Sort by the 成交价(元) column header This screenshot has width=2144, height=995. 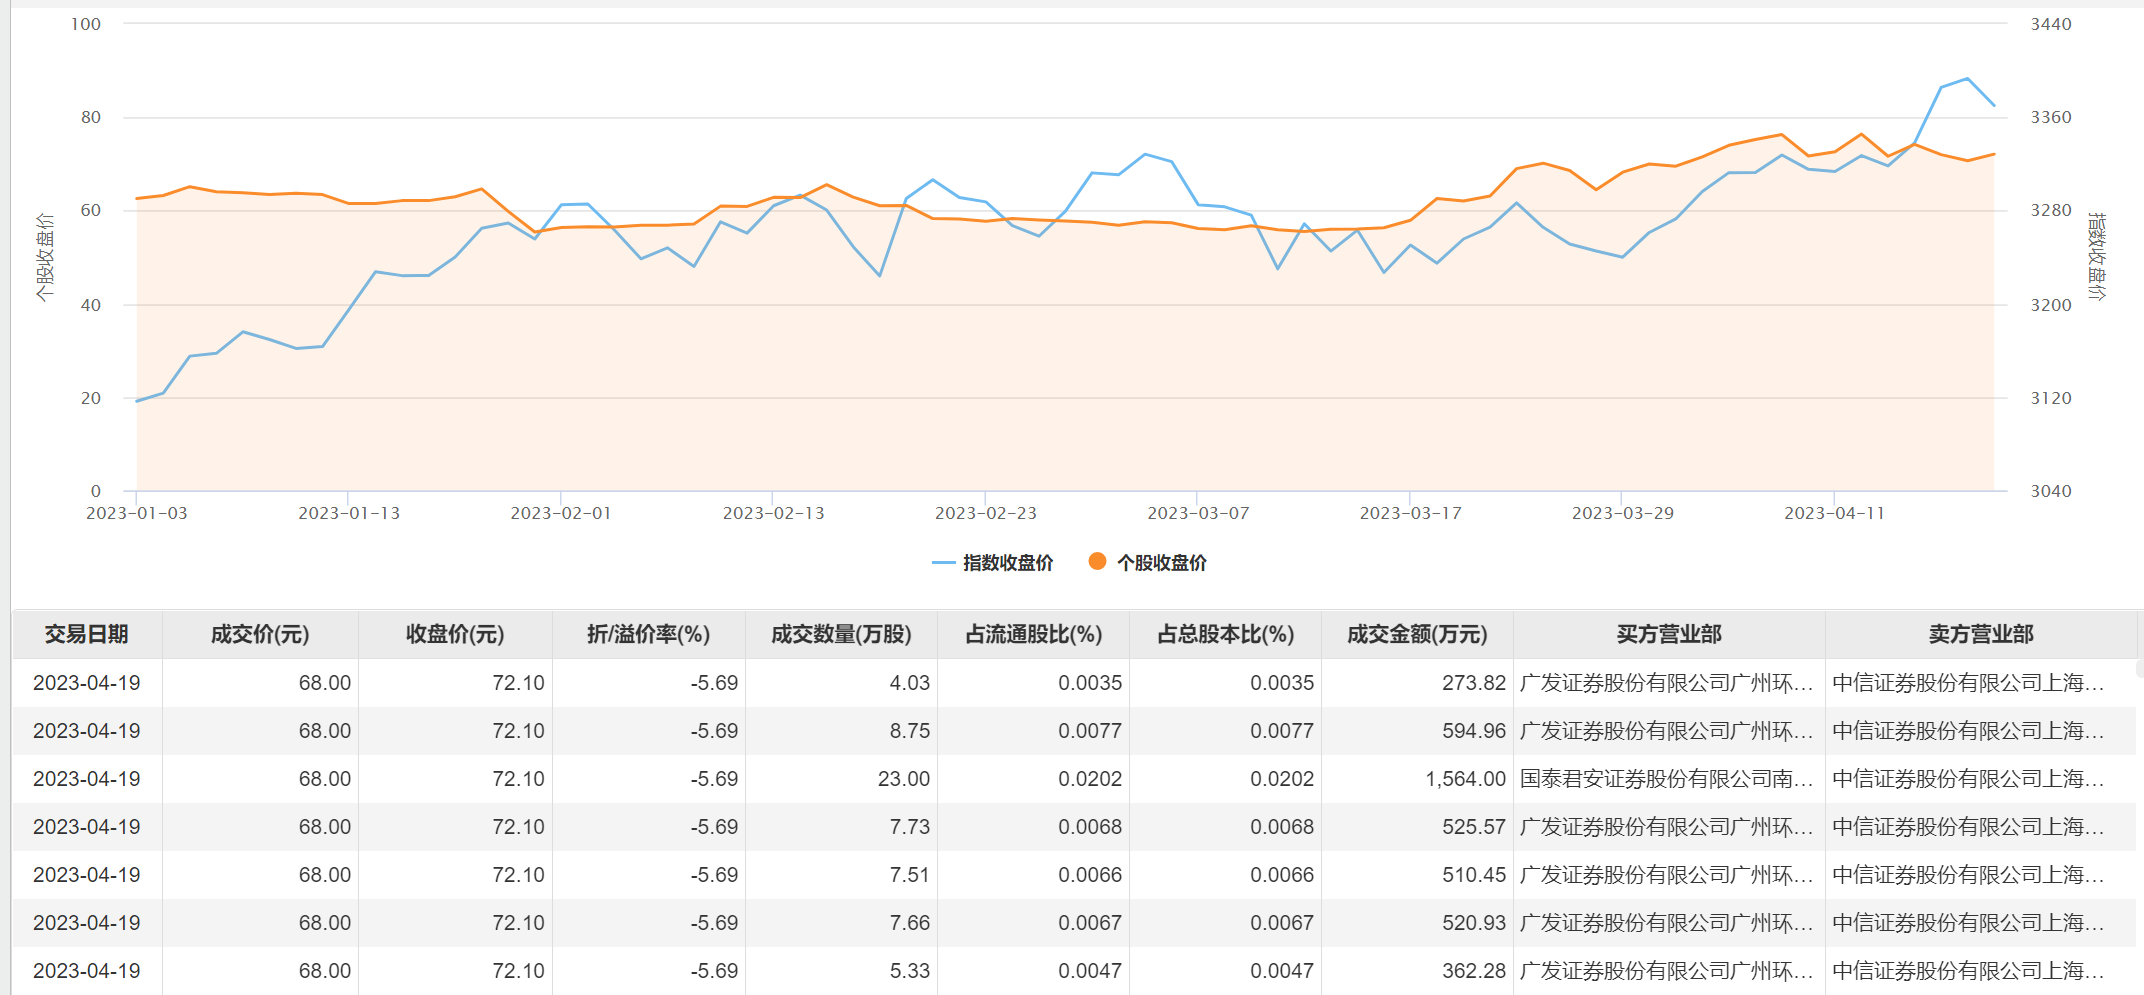(260, 635)
